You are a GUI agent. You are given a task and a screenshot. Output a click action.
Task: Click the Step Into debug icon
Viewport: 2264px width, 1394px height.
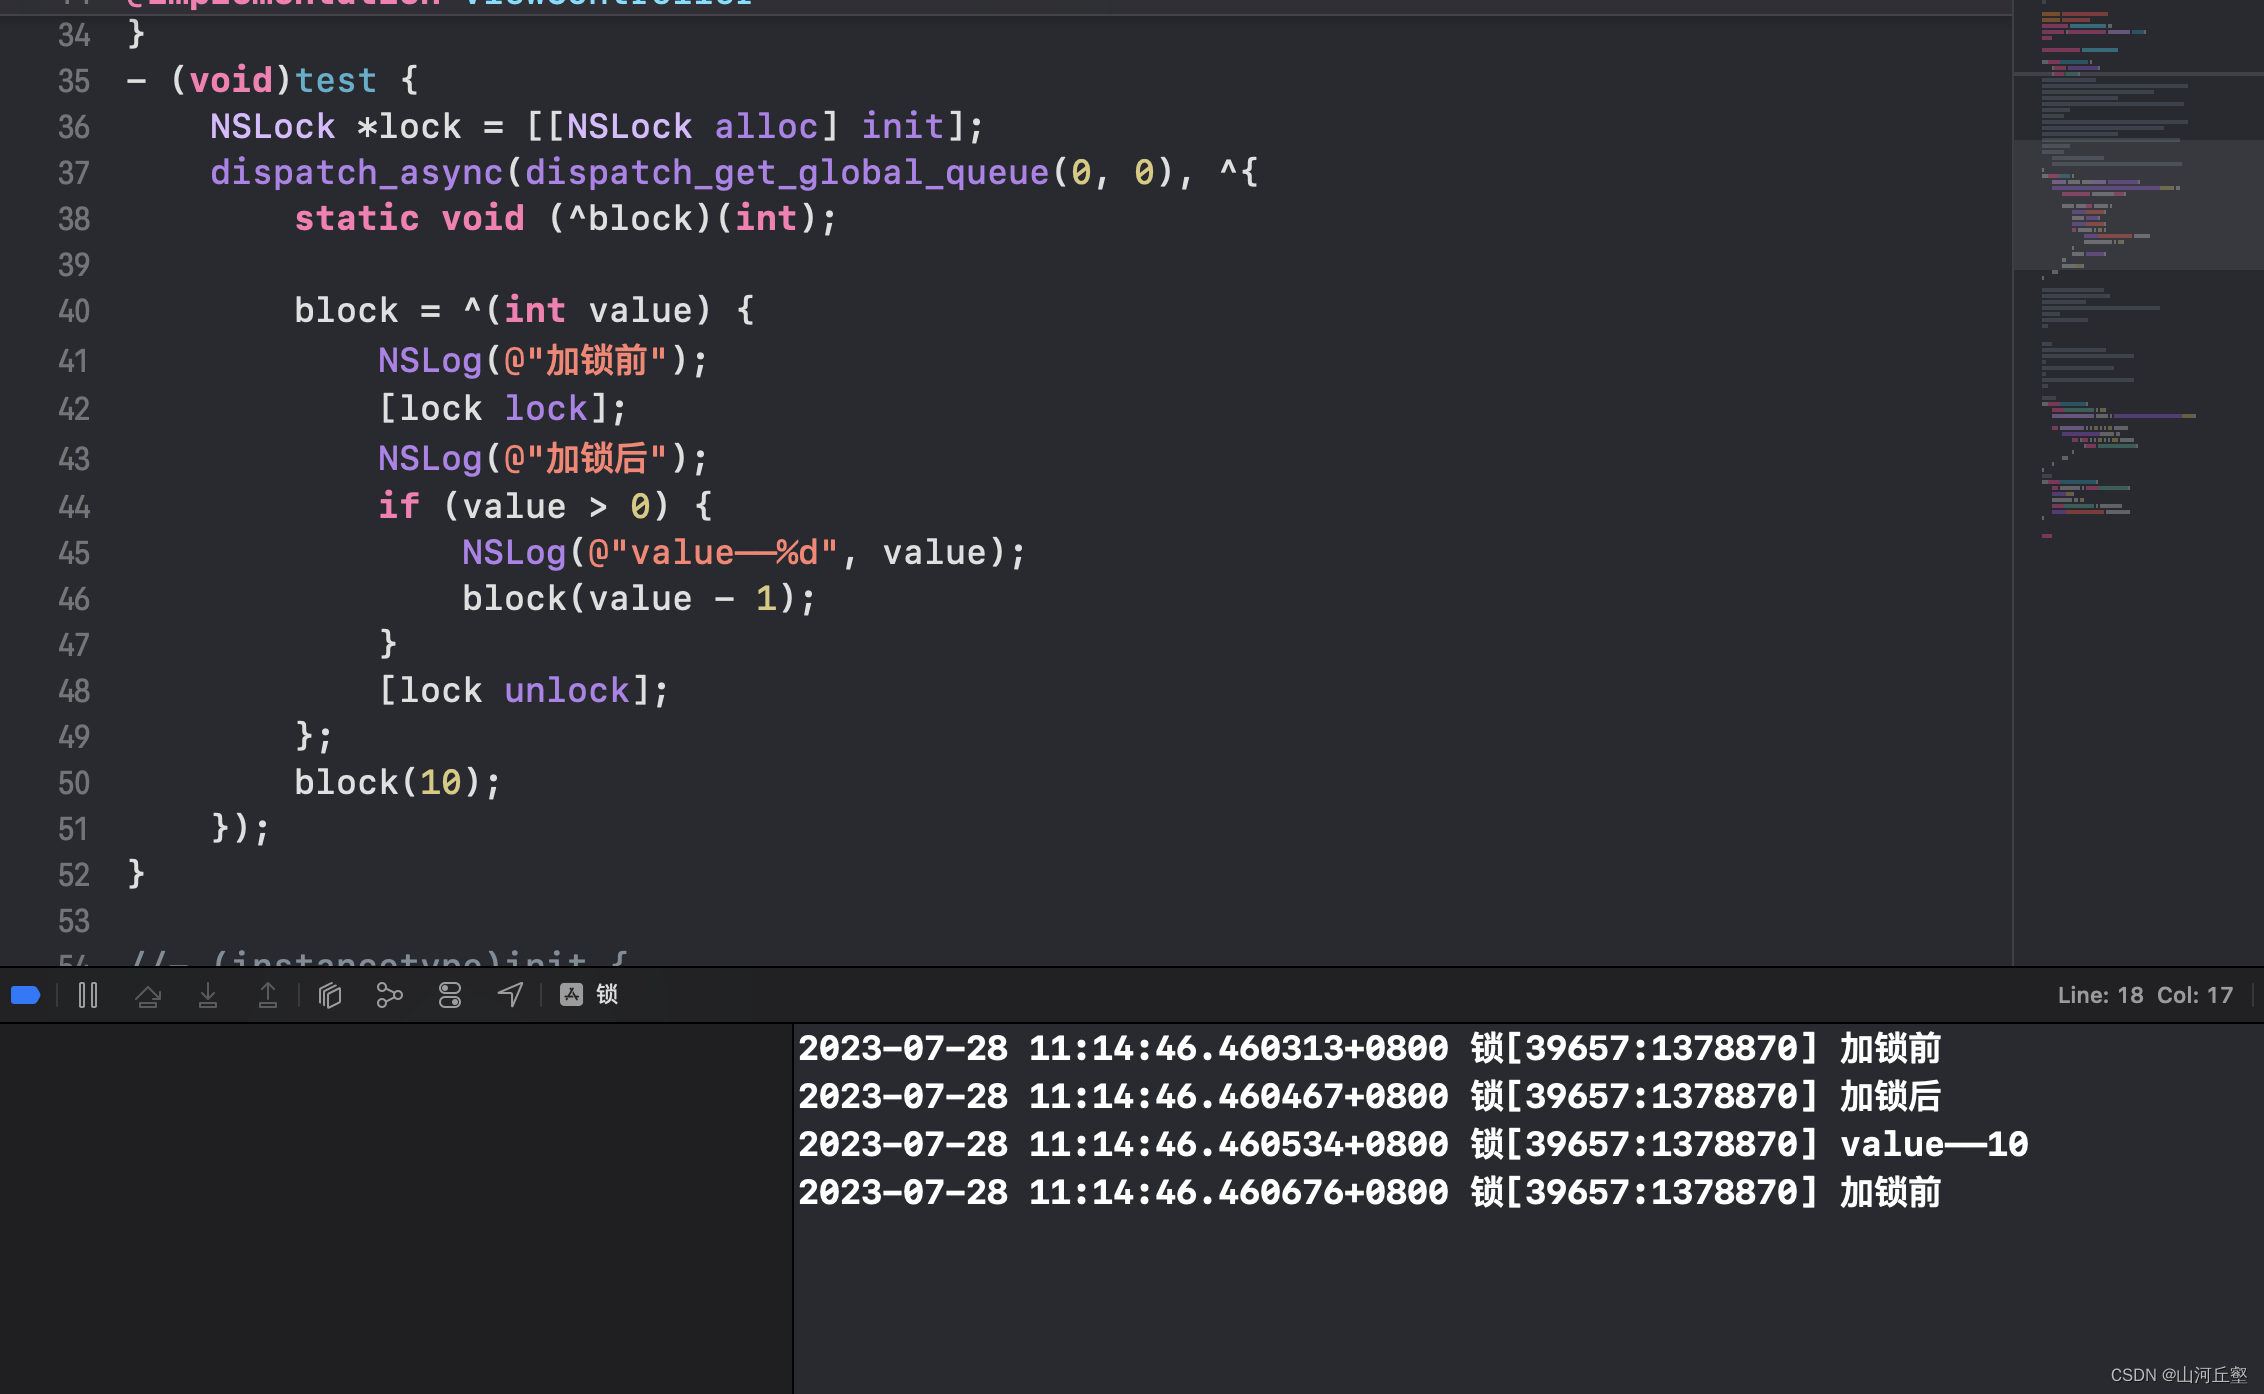pos(208,995)
